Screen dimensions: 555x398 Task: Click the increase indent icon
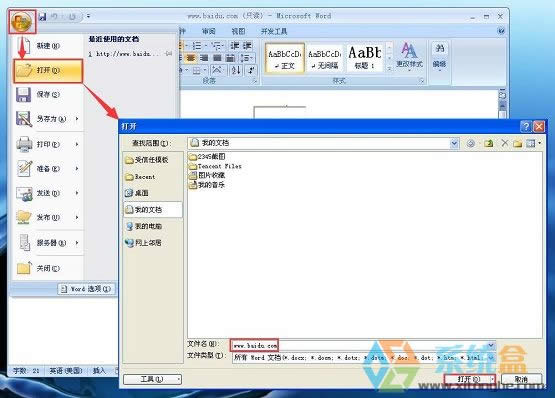click(247, 46)
